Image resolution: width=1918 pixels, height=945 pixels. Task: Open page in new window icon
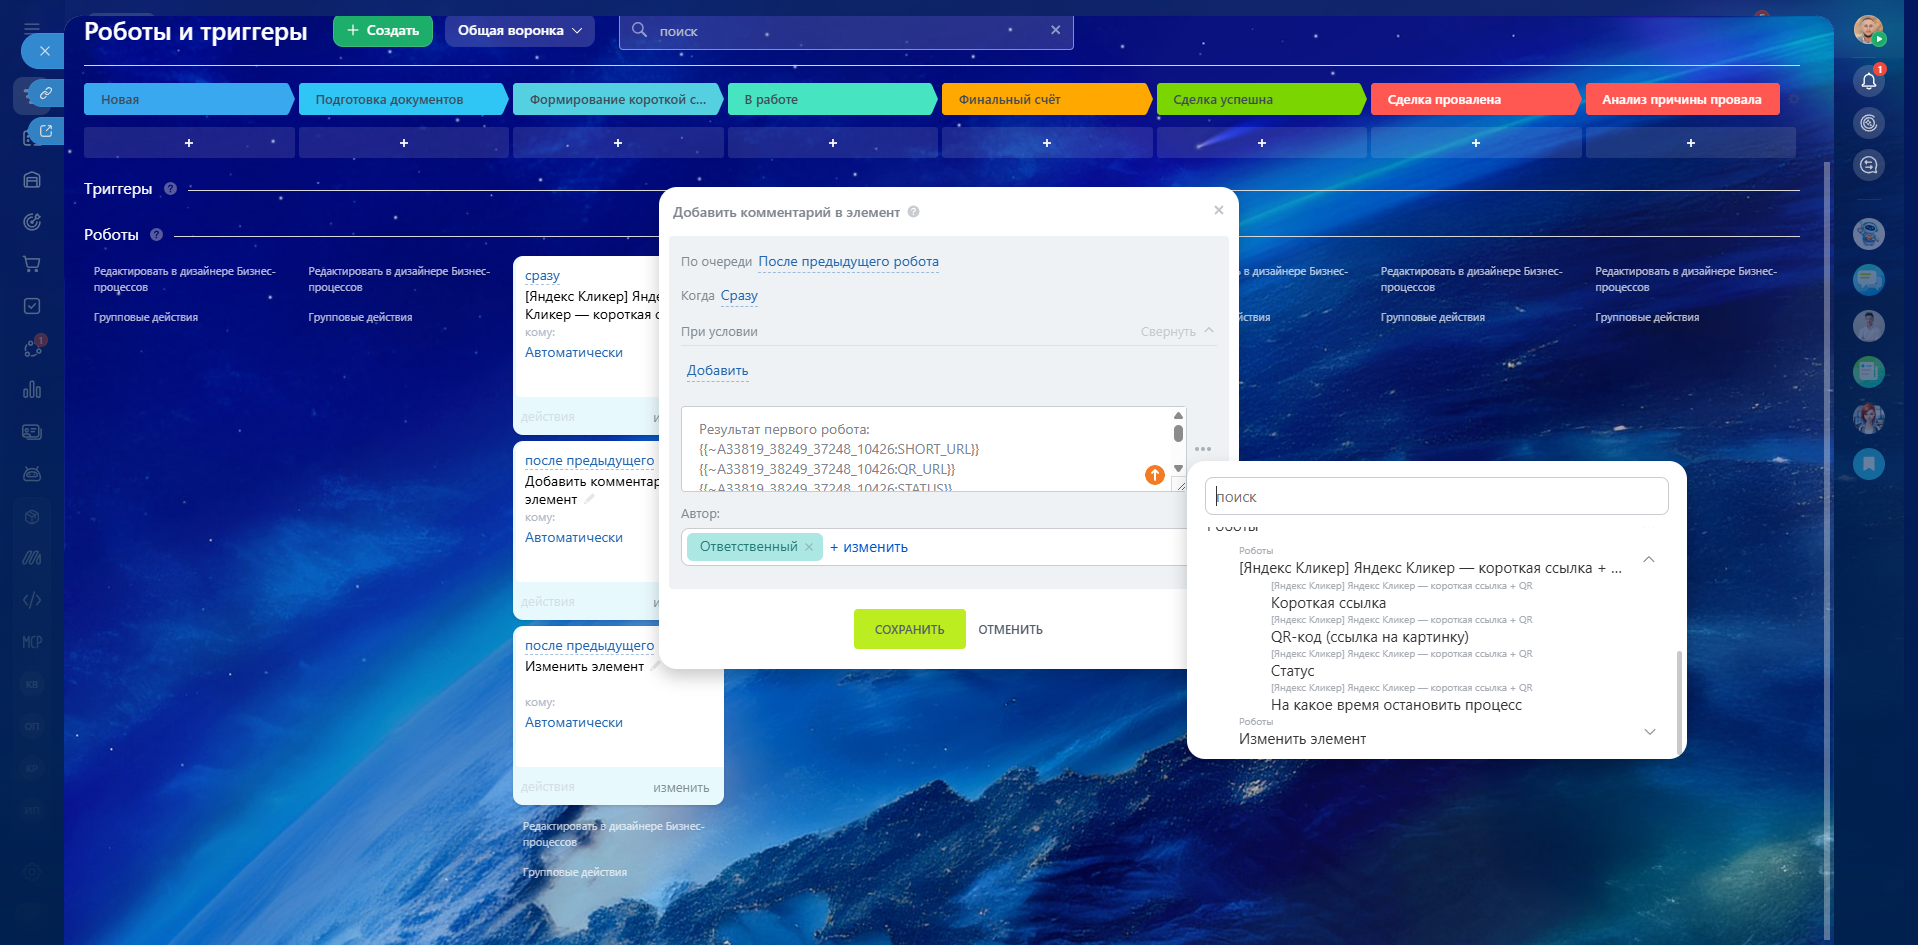tap(45, 130)
